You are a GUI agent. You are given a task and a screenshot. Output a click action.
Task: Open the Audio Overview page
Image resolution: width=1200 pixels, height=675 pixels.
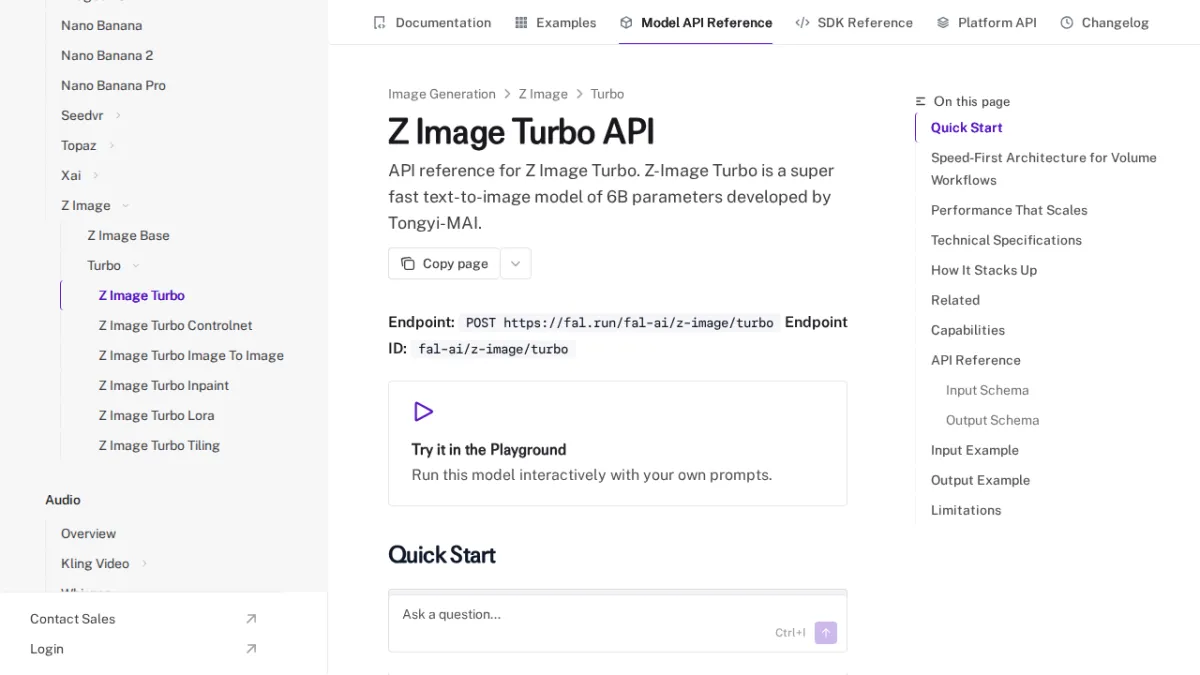(x=88, y=533)
